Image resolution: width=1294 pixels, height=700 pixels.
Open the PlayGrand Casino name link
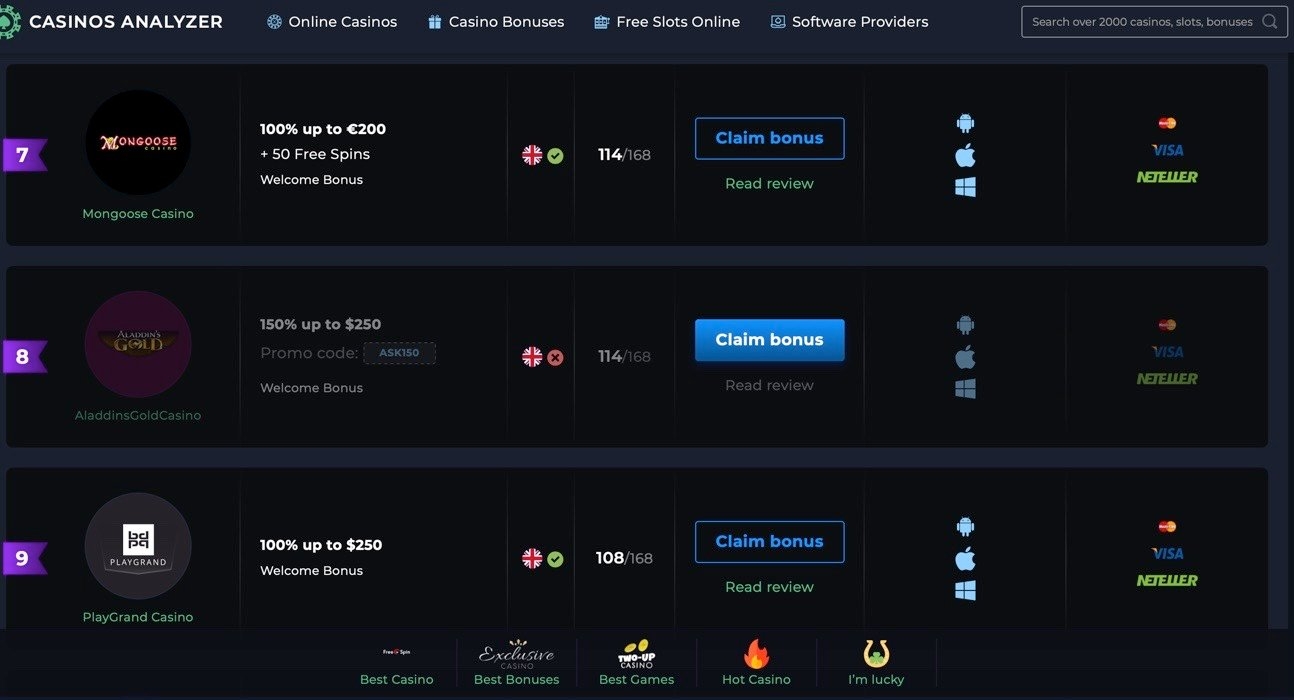point(138,617)
